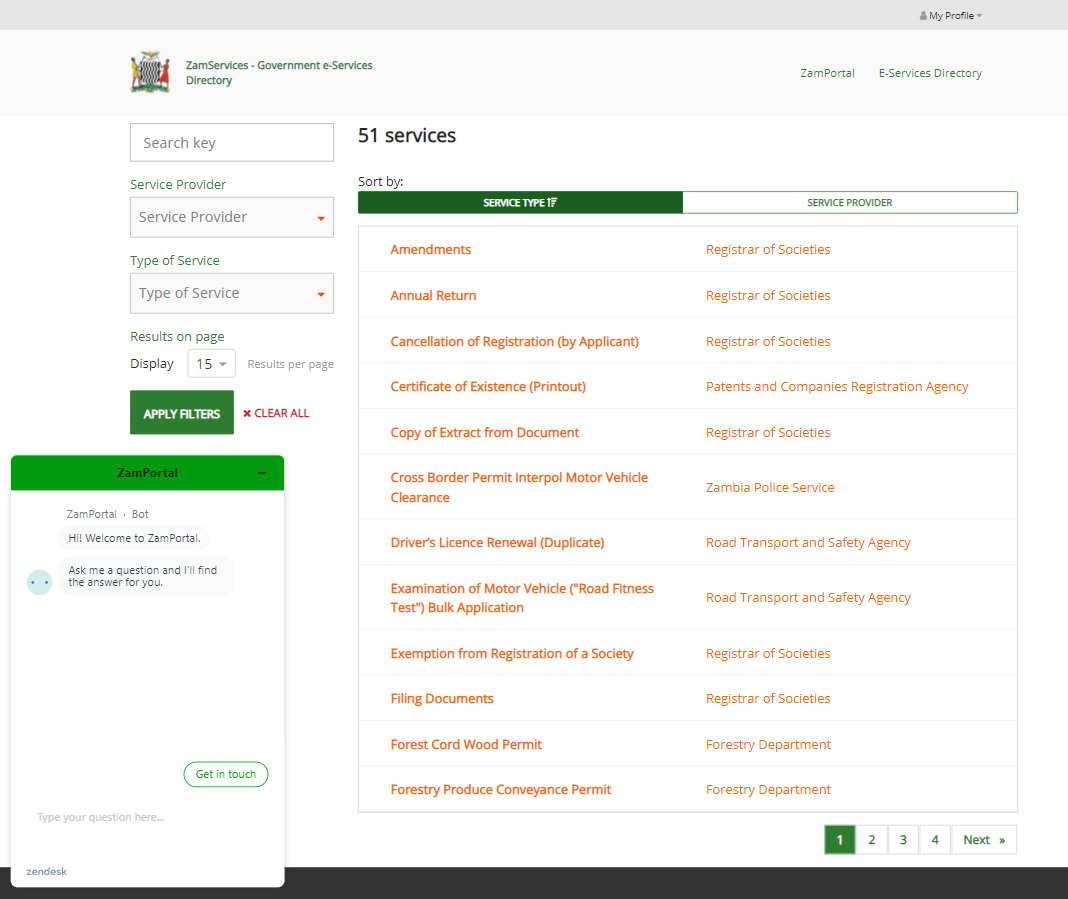Go to results page 3
The height and width of the screenshot is (899, 1068).
(x=903, y=840)
